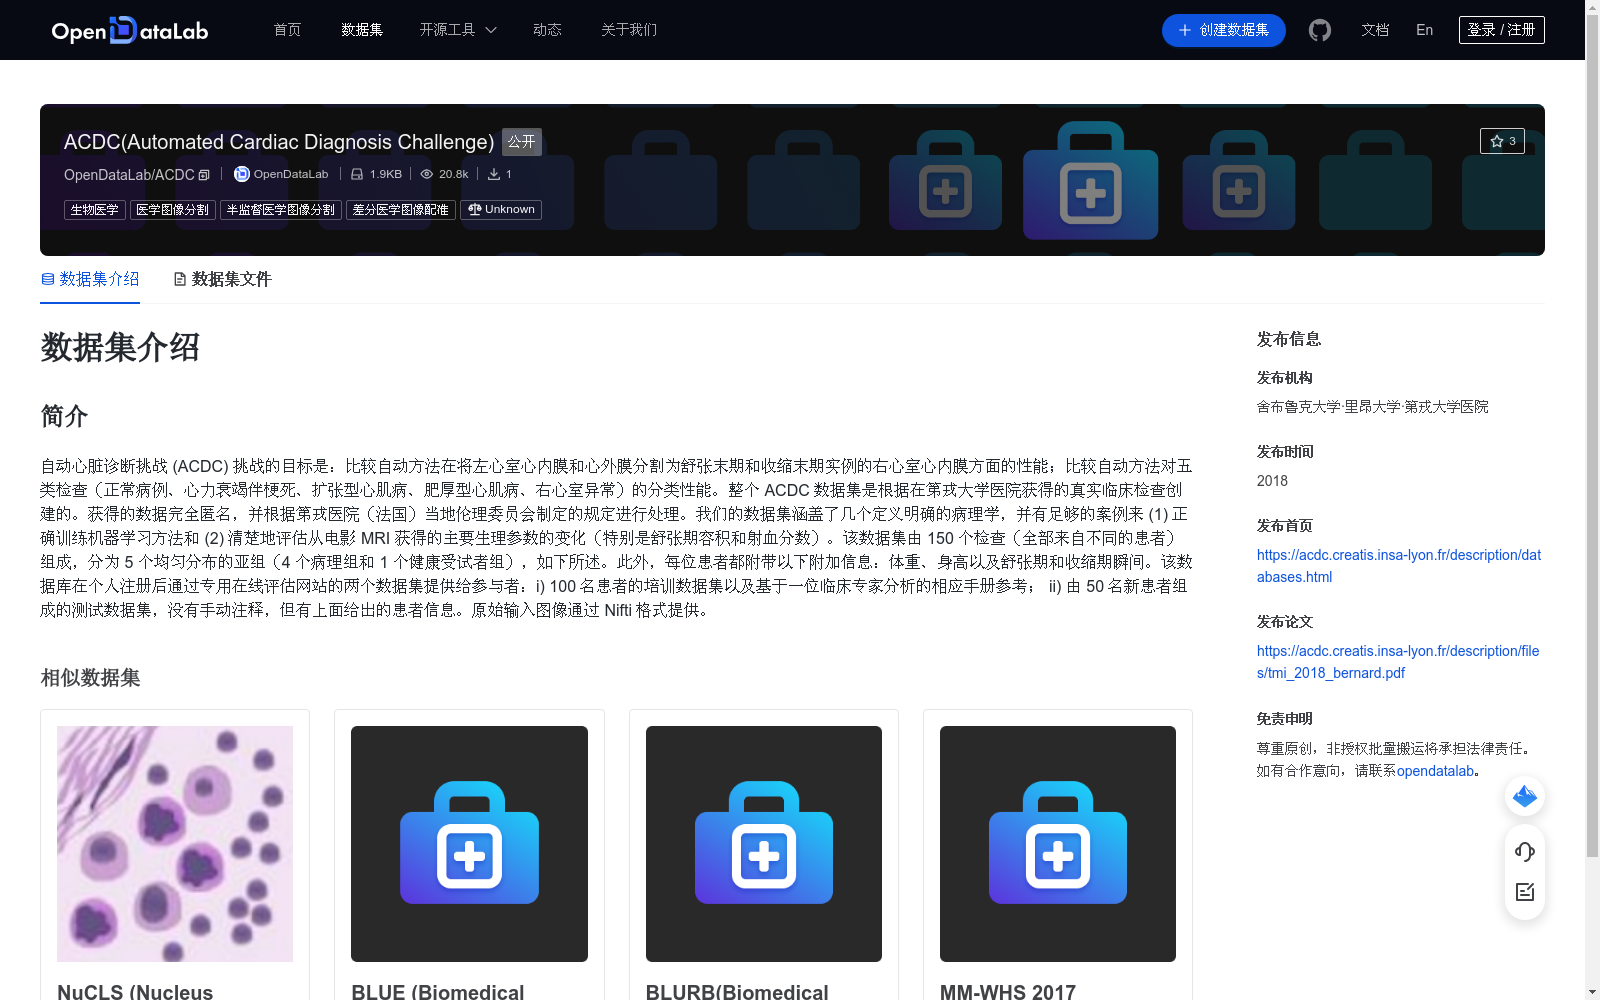Click the publish year 2018 text
Screen dimensions: 1600x1000
(x=1272, y=481)
